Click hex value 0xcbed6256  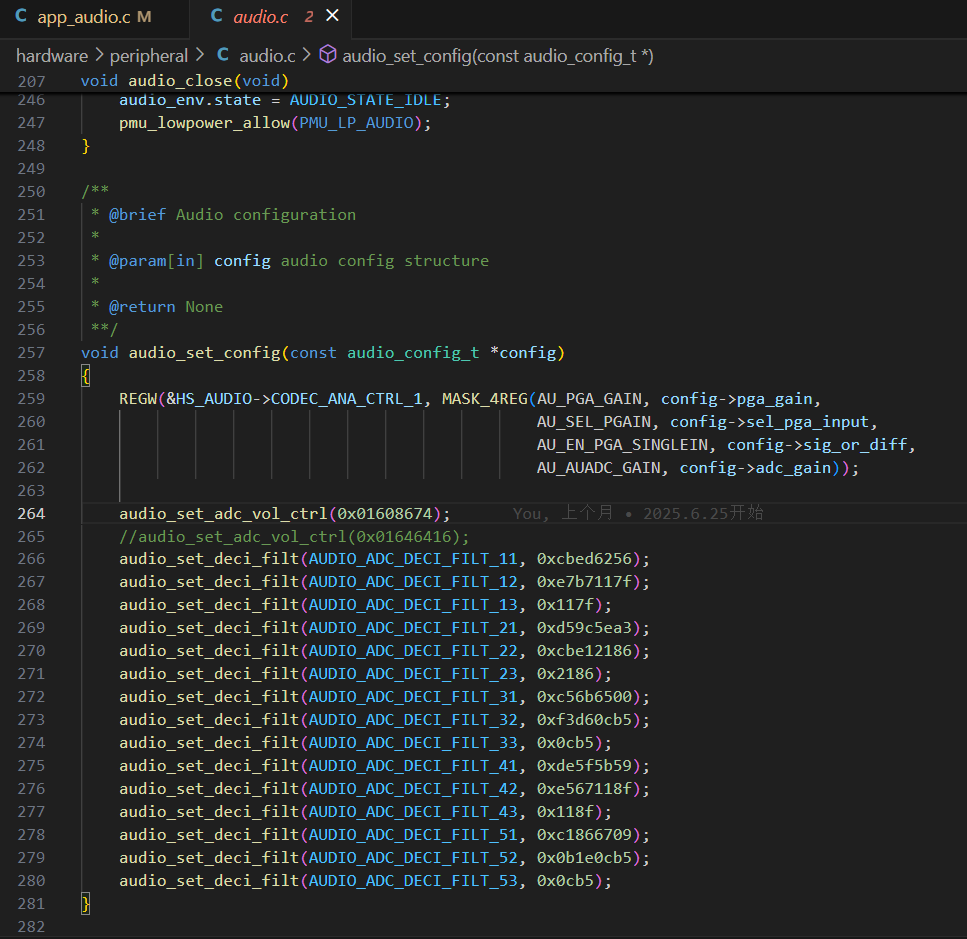pyautogui.click(x=585, y=559)
